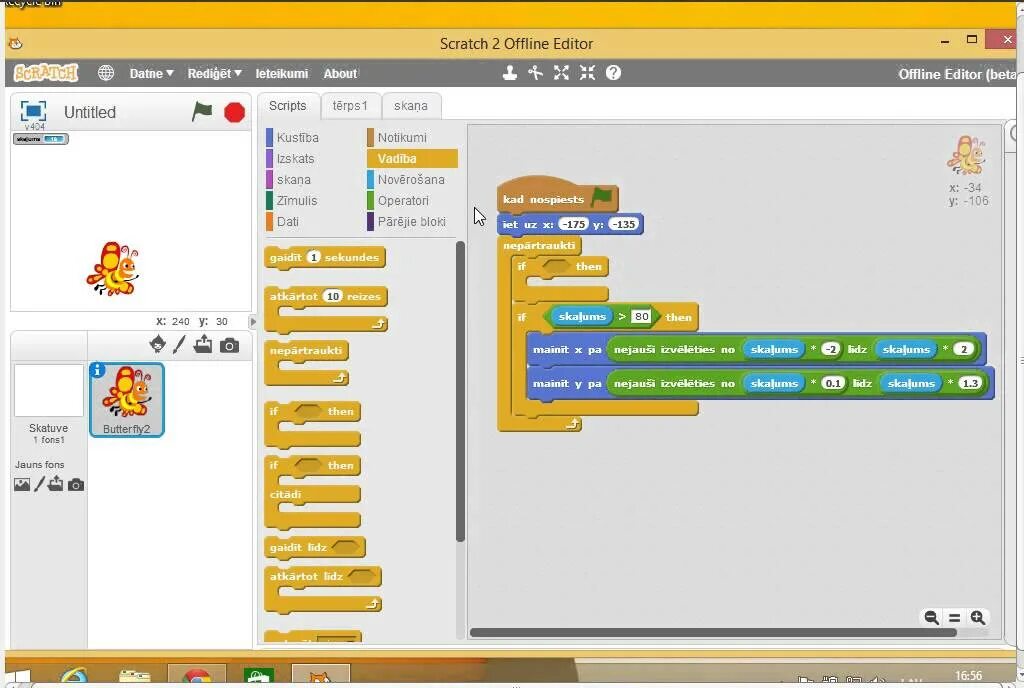Select skaņa block category in palette
Viewport: 1024px width, 688px height.
(293, 180)
